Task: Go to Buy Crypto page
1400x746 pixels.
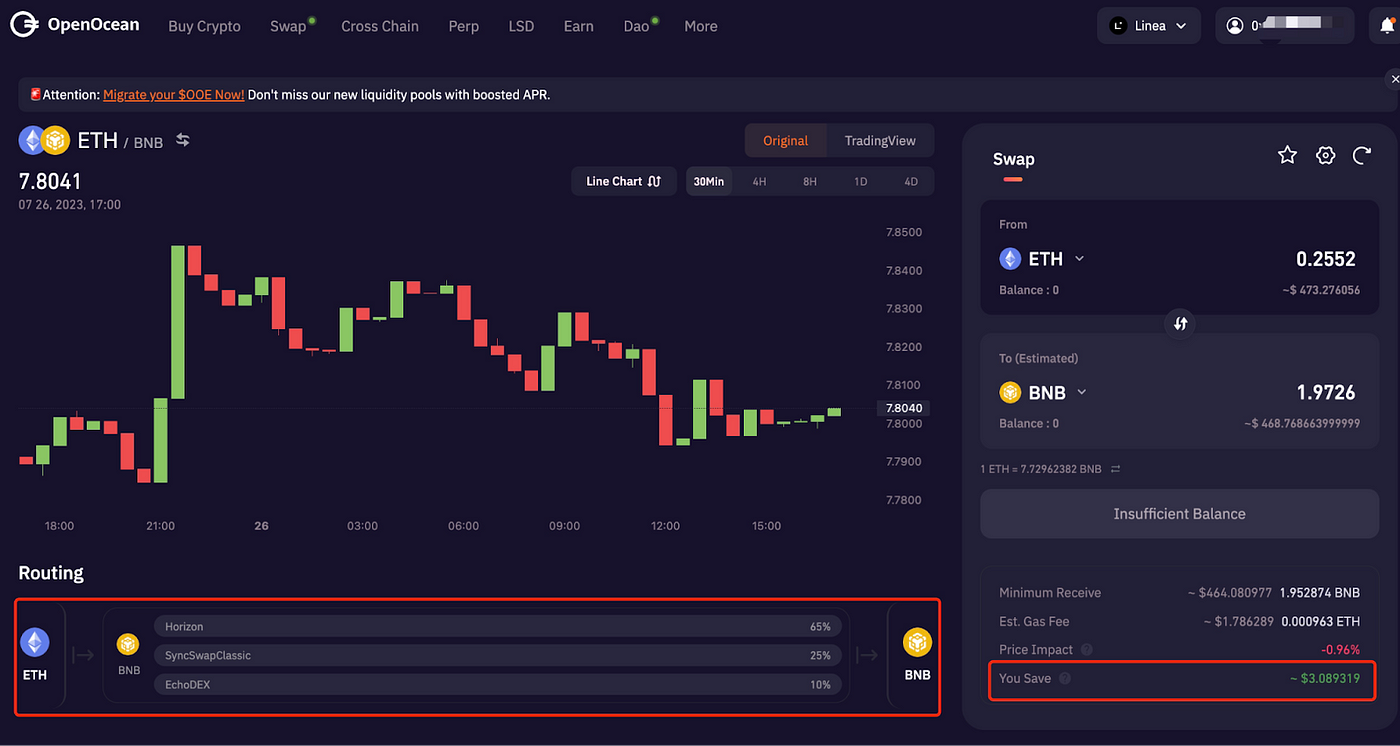Action: click(x=205, y=26)
